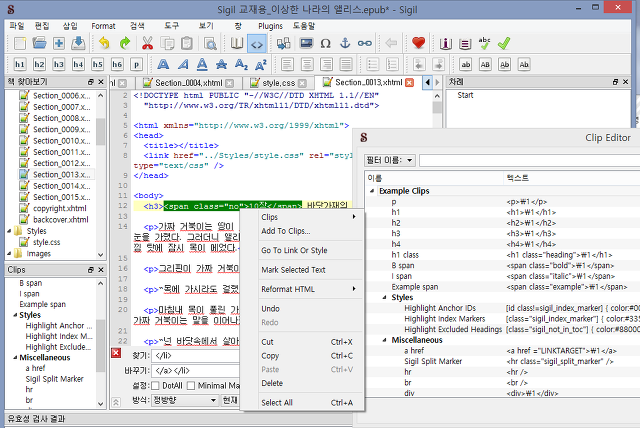Screen dimensions: 640x428
Task: Click the New file toolbar icon
Action: tap(19, 43)
